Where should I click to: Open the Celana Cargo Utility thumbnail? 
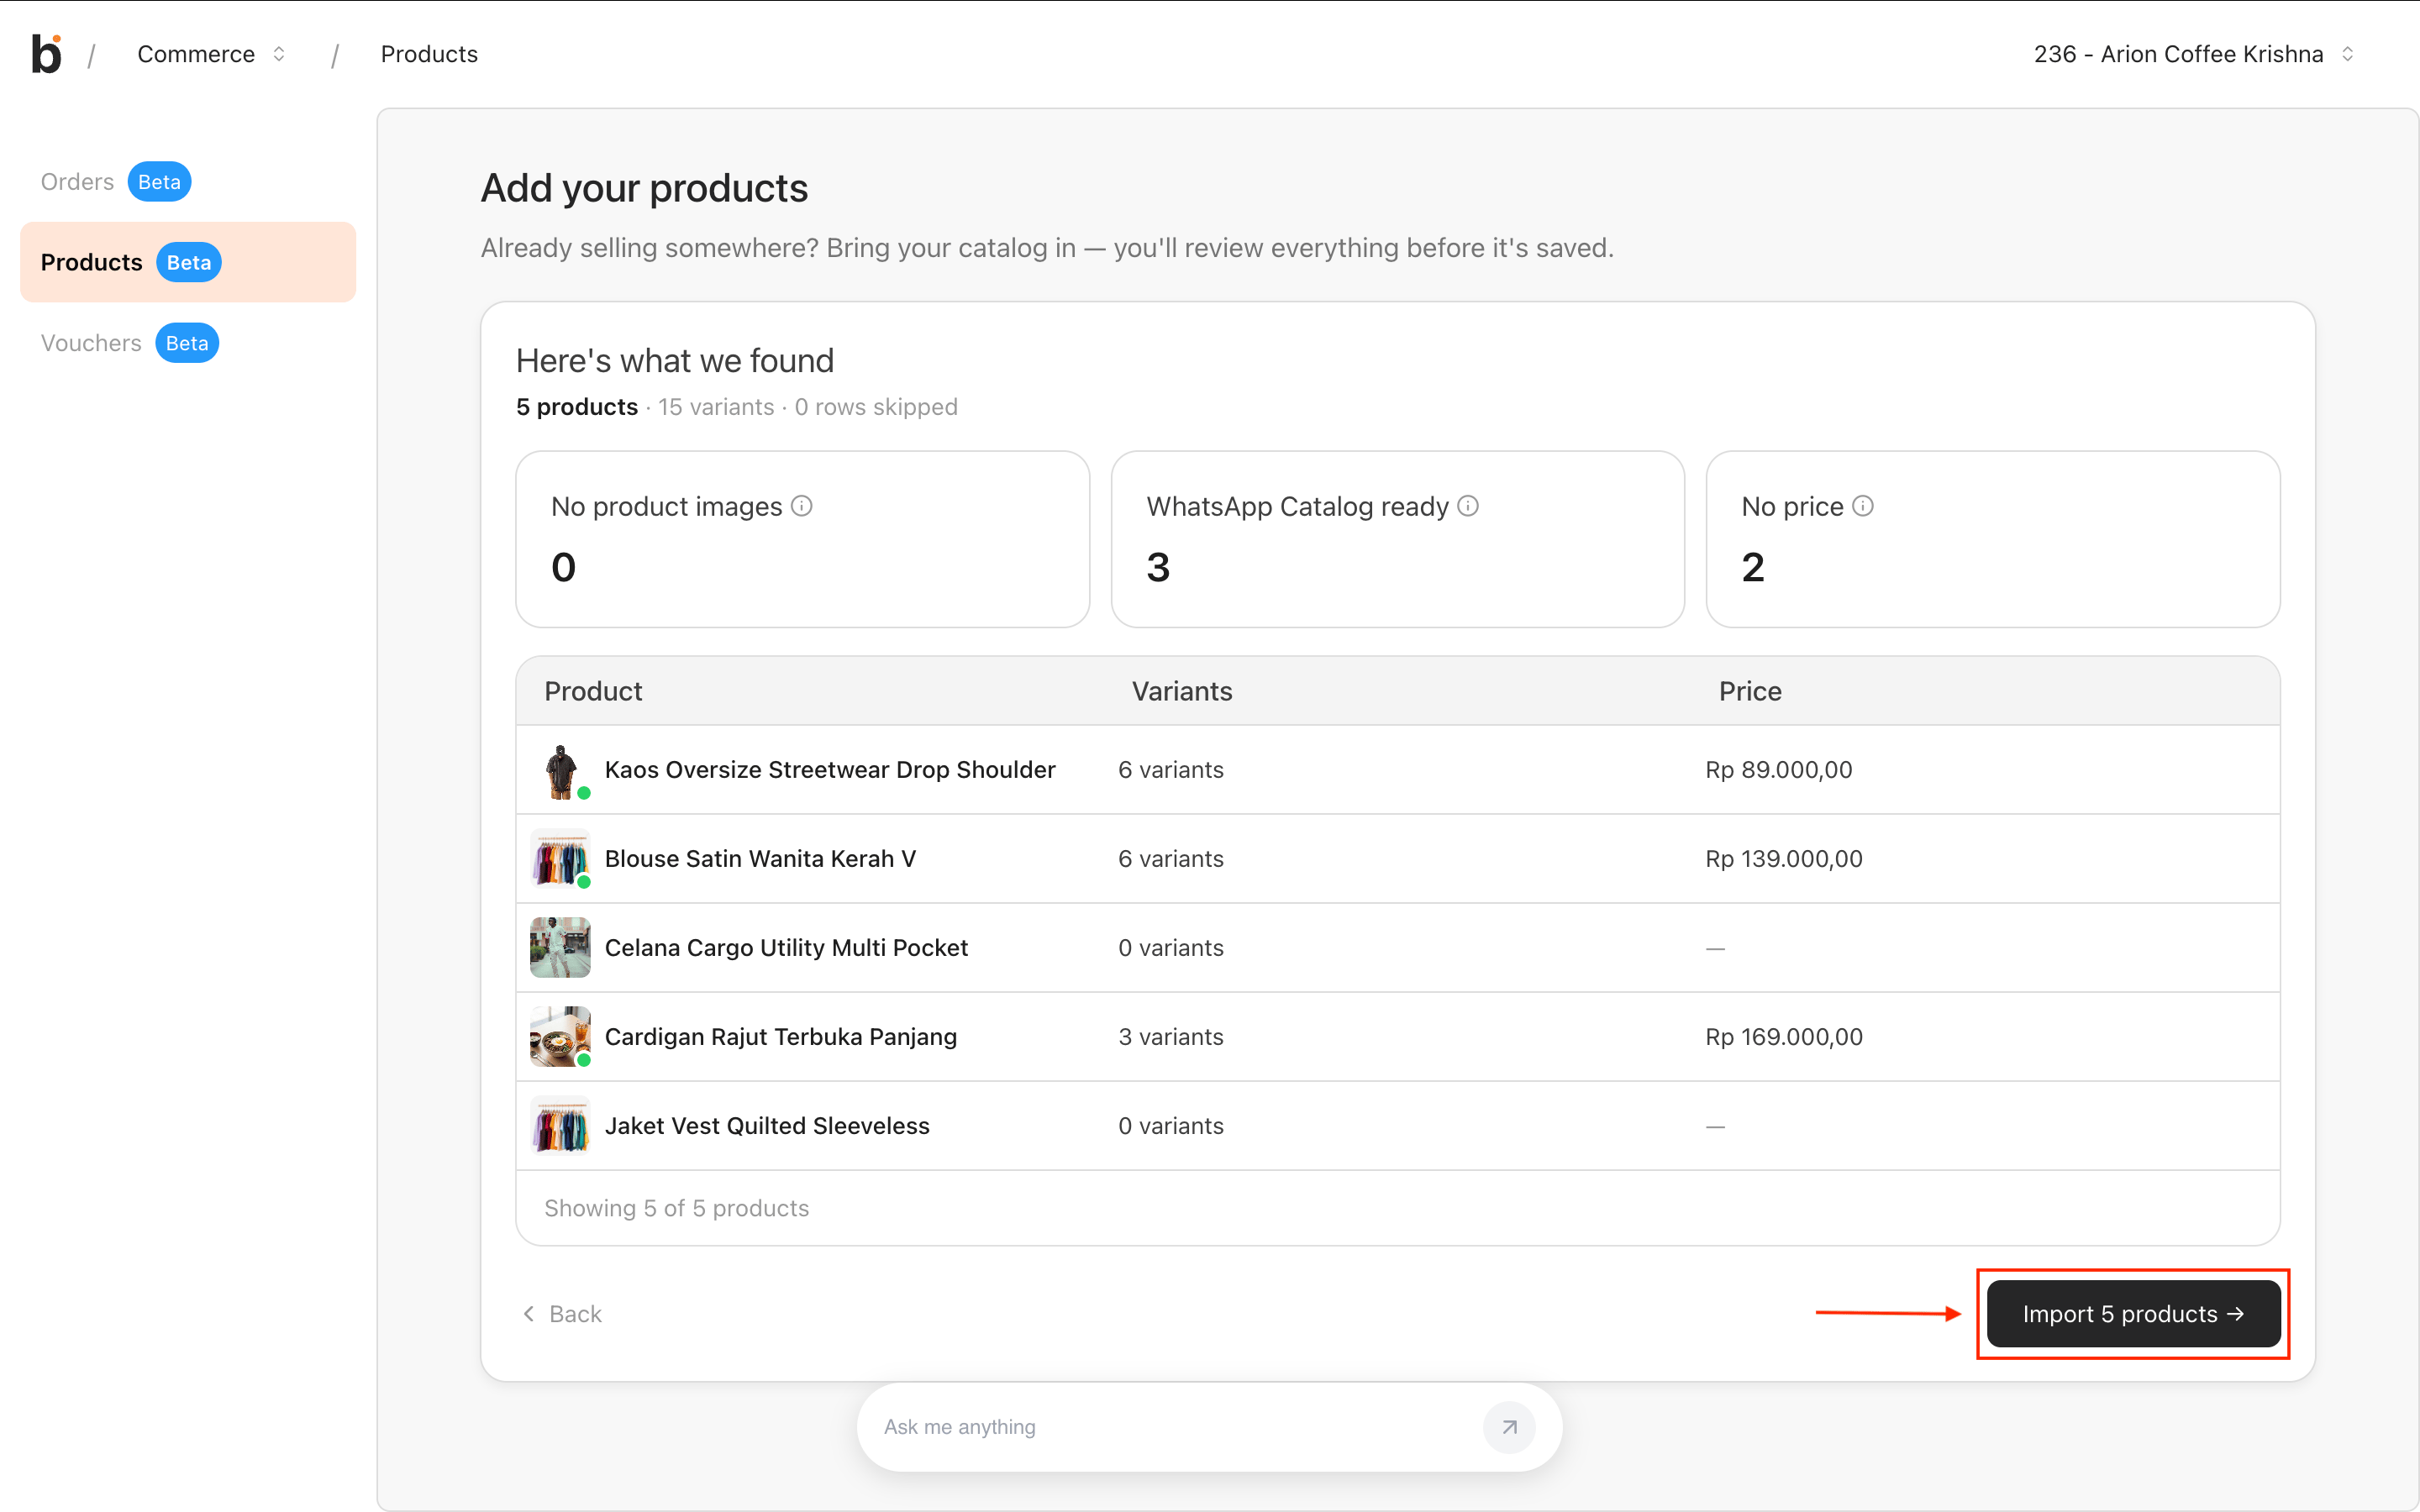click(560, 948)
